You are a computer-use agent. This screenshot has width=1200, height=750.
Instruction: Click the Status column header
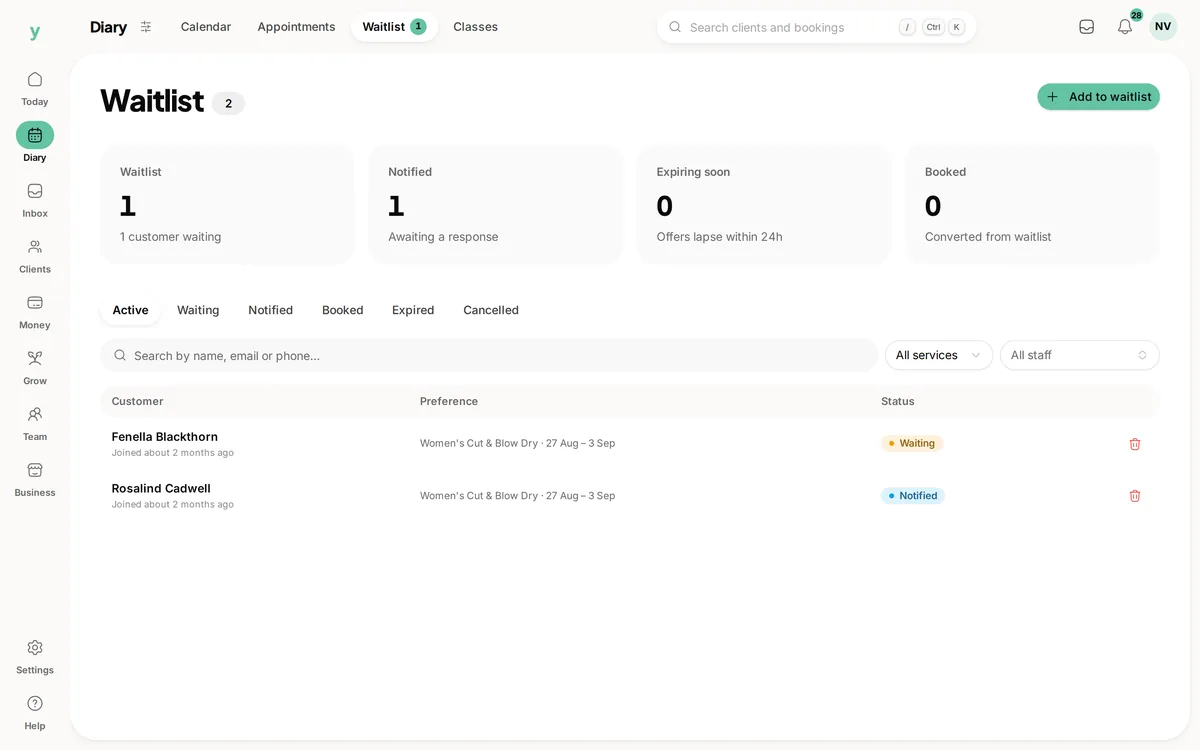[898, 401]
